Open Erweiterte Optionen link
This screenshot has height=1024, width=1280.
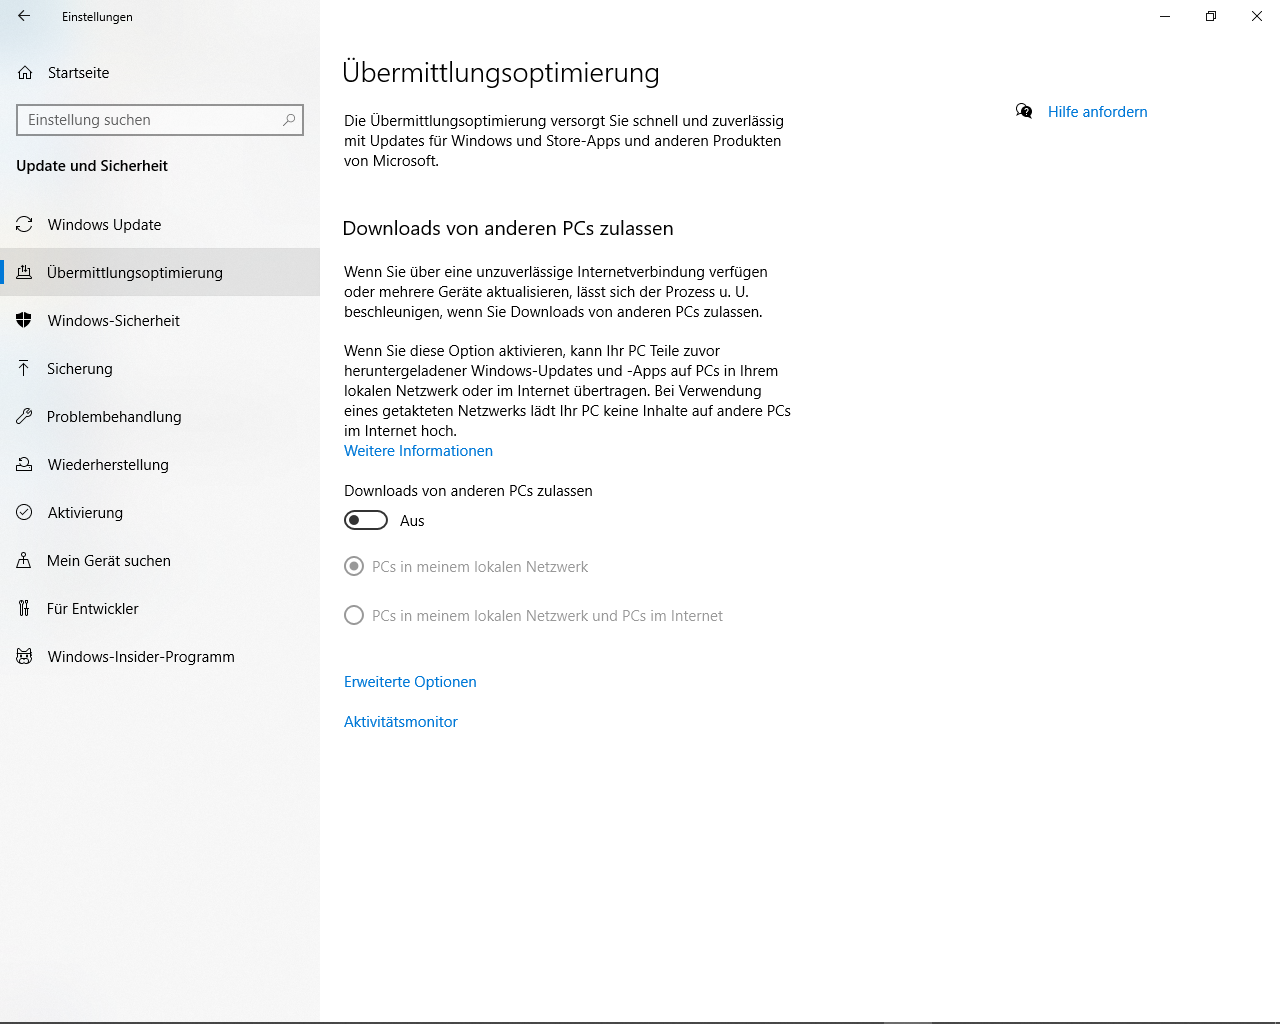[410, 682]
